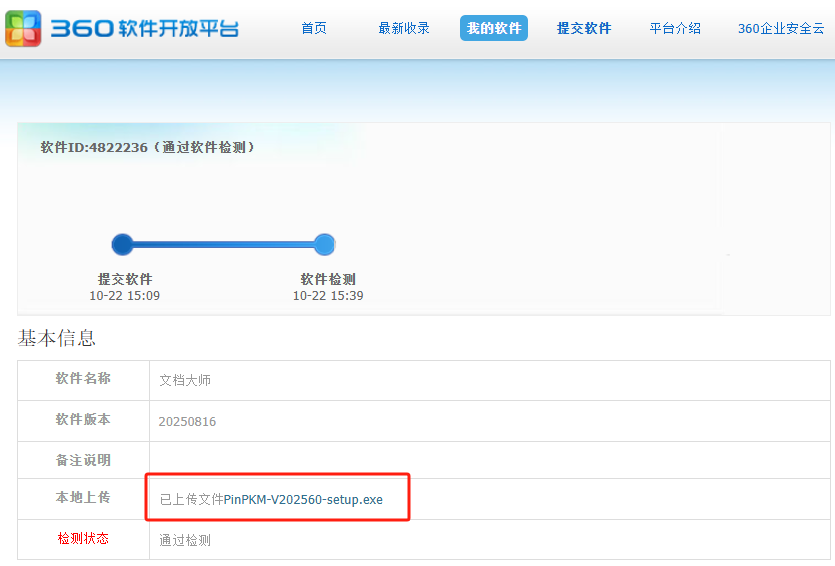Click the 360 colorful logo icon
The image size is (835, 566).
pos(24,28)
